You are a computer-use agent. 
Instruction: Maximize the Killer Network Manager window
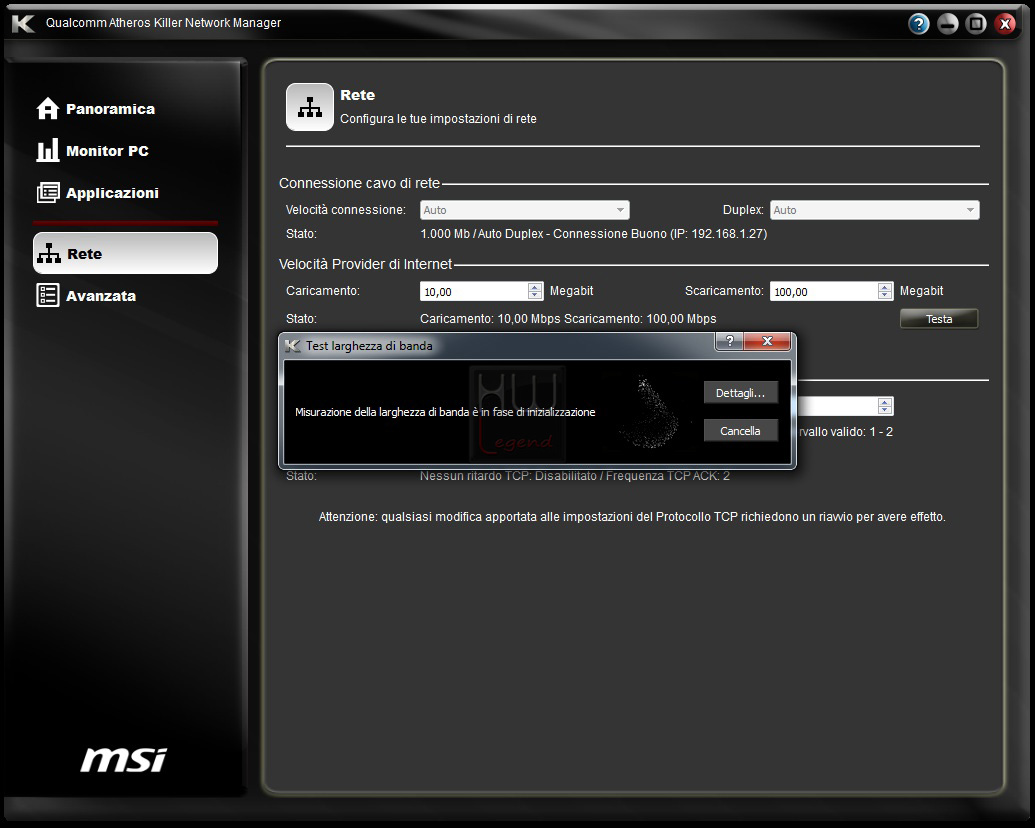pos(976,24)
